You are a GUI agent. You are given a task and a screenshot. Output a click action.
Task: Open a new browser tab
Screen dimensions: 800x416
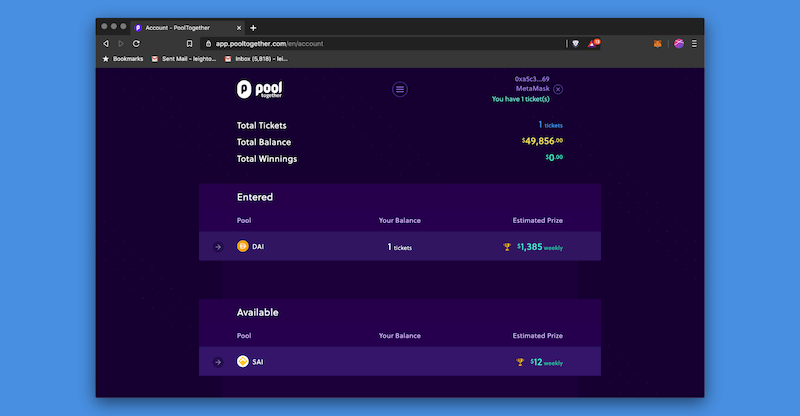253,27
